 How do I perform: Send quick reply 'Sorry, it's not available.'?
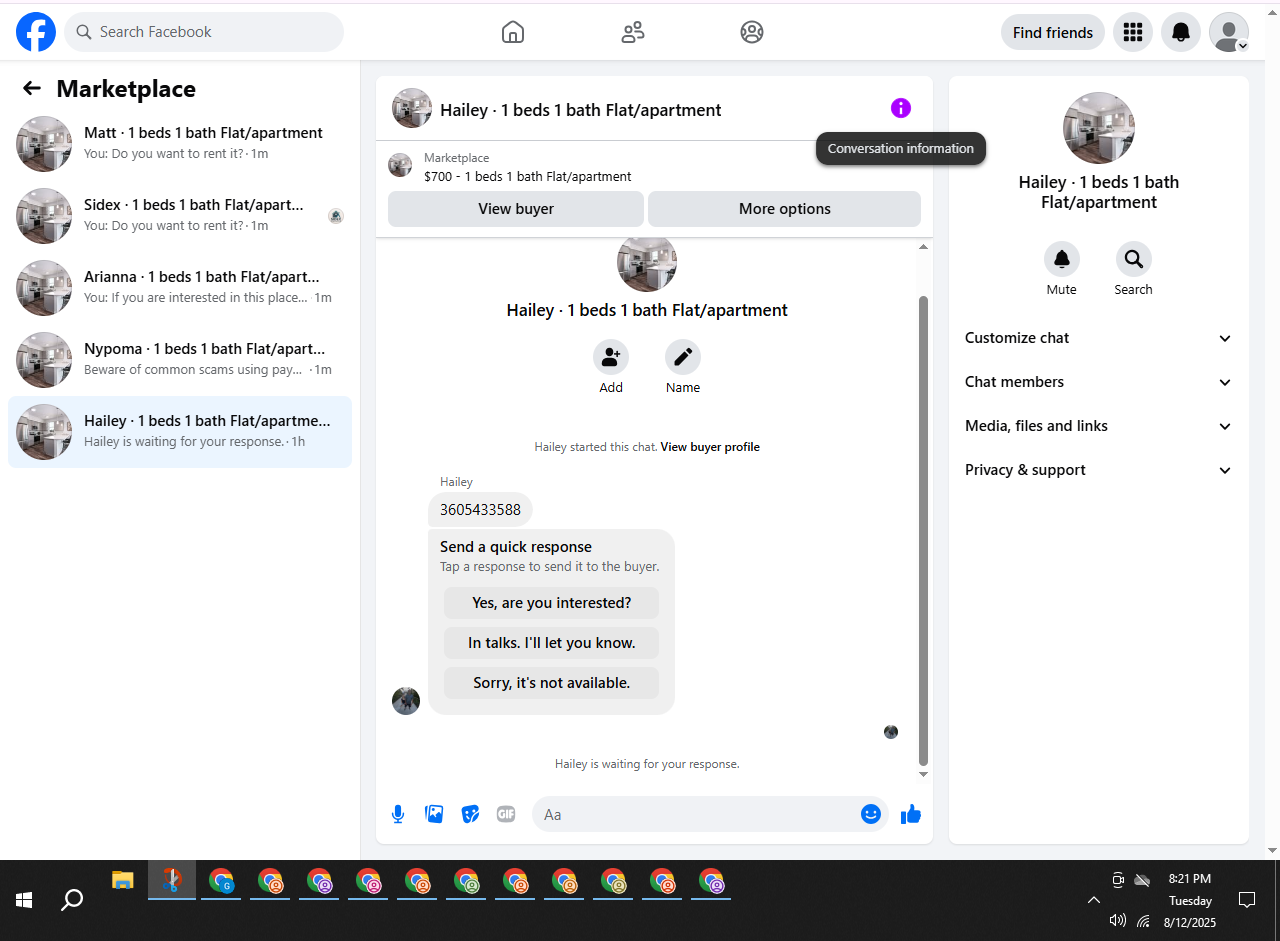[552, 683]
